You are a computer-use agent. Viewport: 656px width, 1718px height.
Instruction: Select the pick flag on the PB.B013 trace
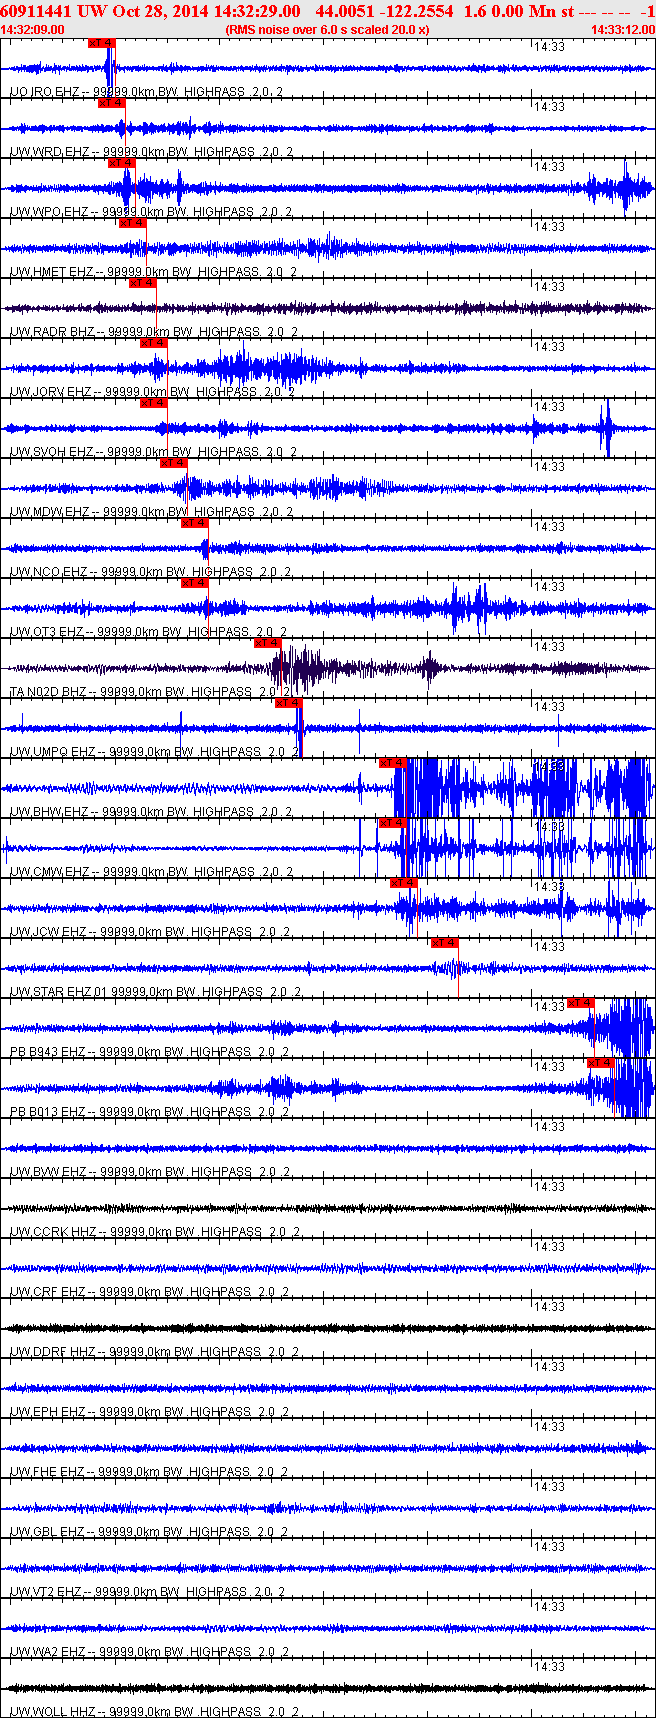point(600,1063)
